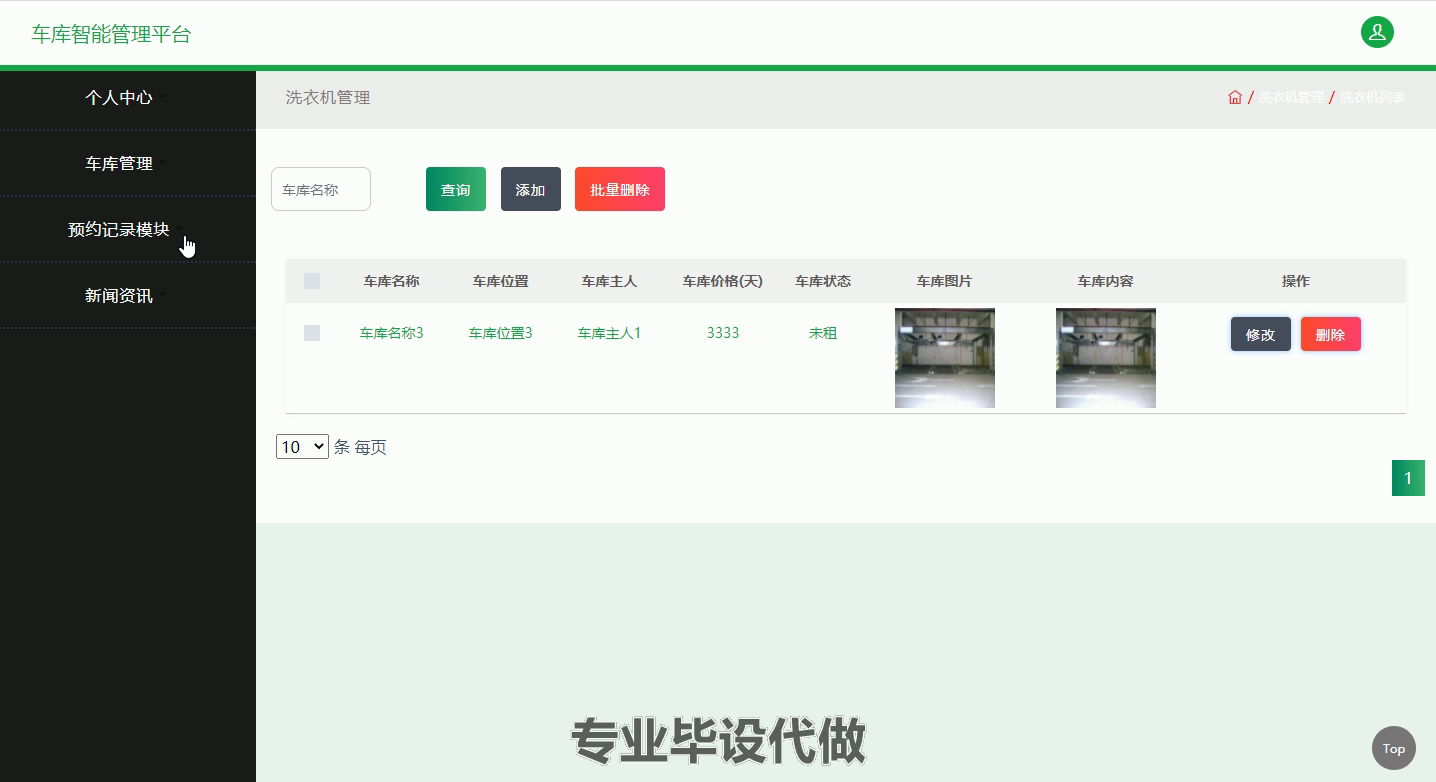Click the 修改 button for 车库名称3
The width and height of the screenshot is (1436, 782).
tap(1261, 334)
